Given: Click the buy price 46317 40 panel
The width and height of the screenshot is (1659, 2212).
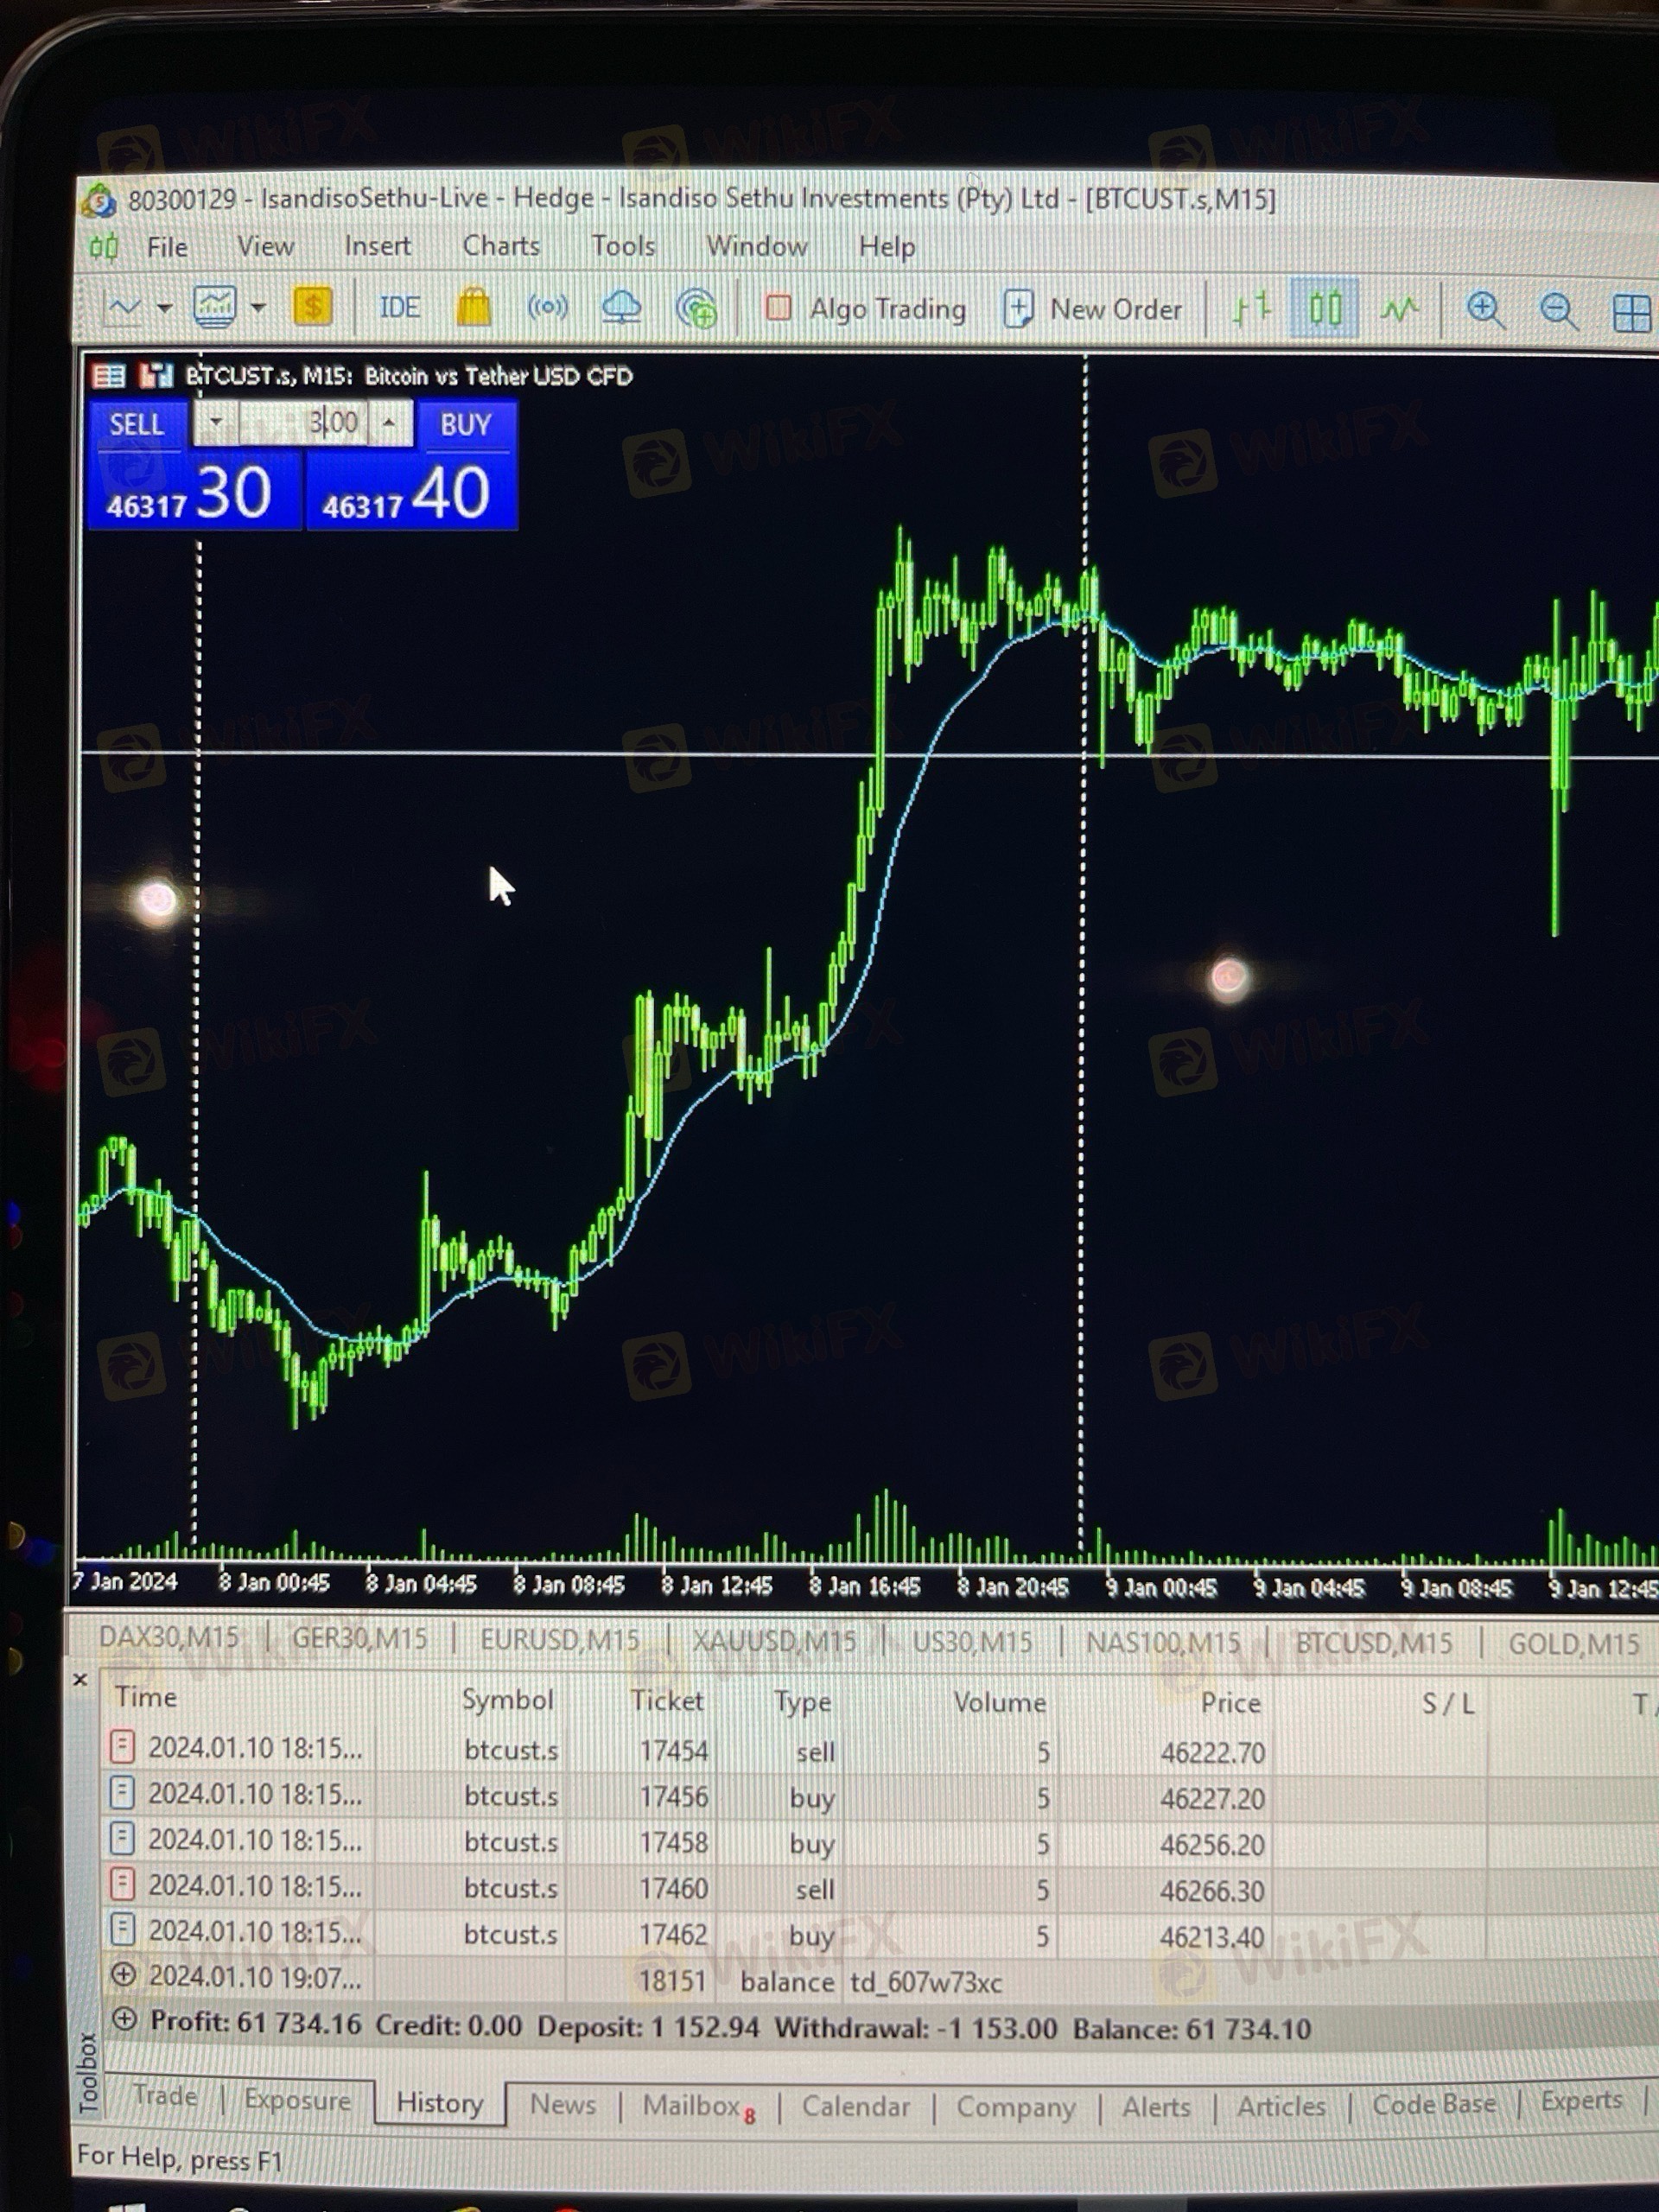Looking at the screenshot, I should (411, 491).
